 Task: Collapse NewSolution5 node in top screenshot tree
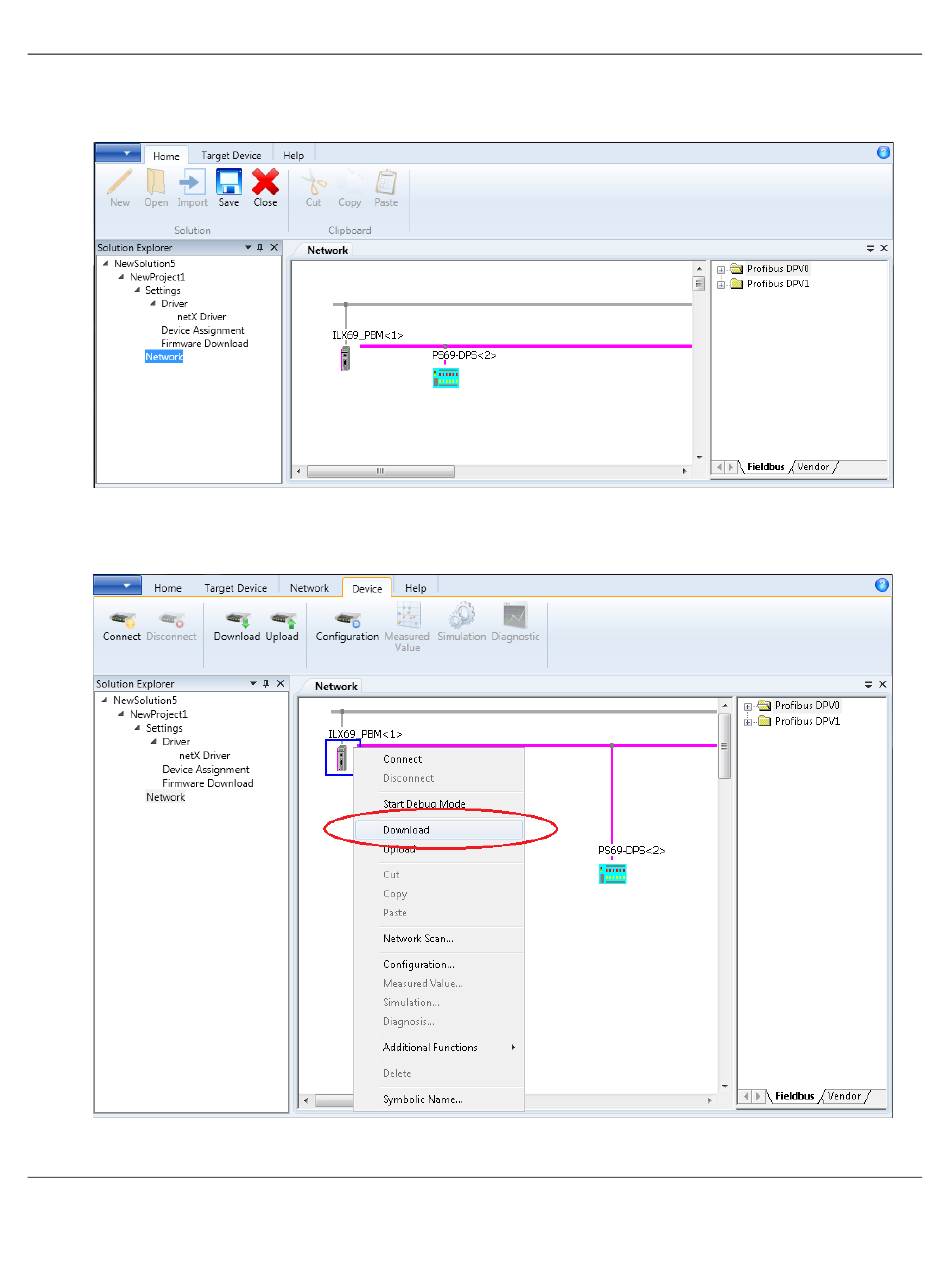(105, 264)
